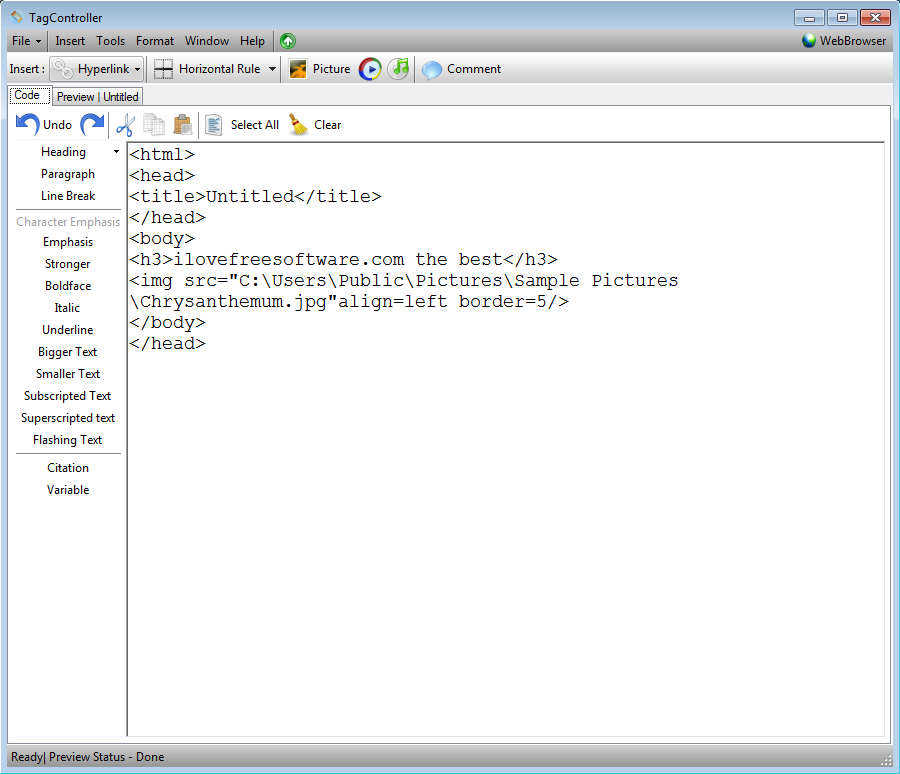Open the Horizontal Rule dropdown
The height and width of the screenshot is (774, 900).
[x=273, y=68]
